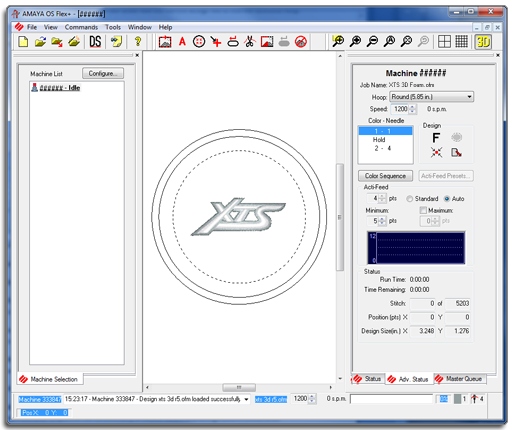Click the notes icon beside DS
The image size is (515, 430).
tap(116, 42)
